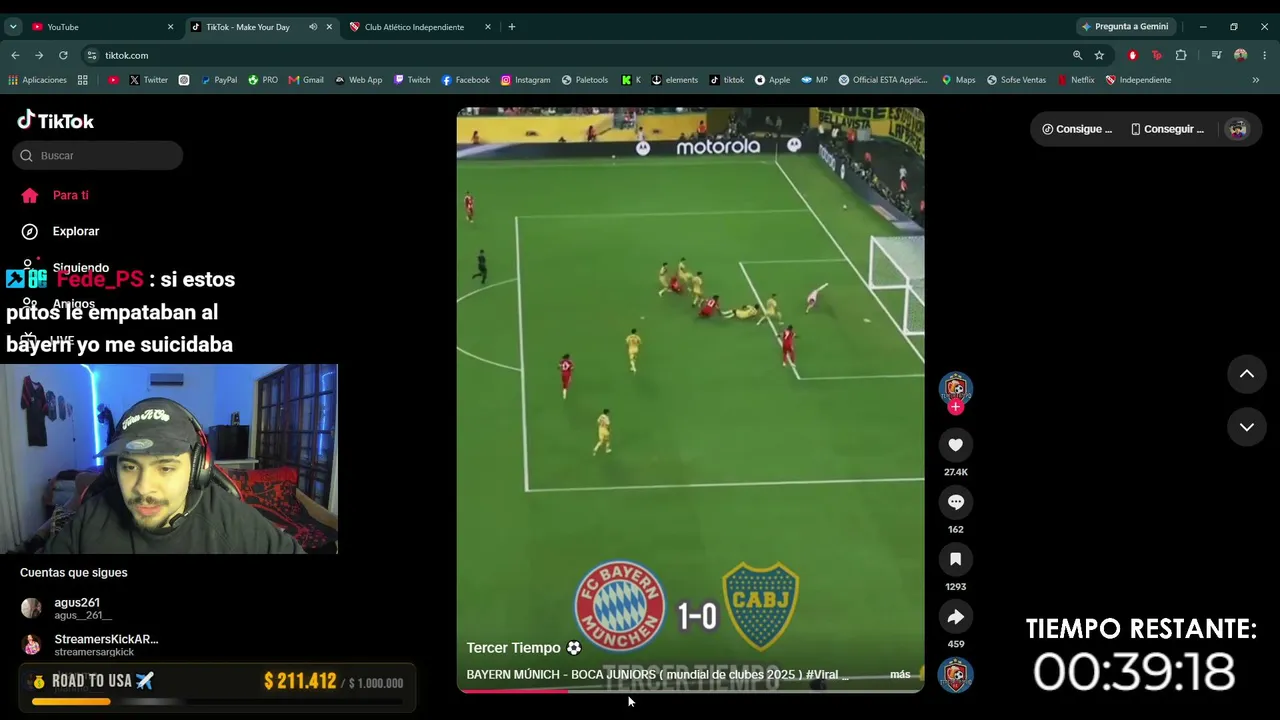Open the Twitter bookmark
The image size is (1280, 720).
coord(148,80)
